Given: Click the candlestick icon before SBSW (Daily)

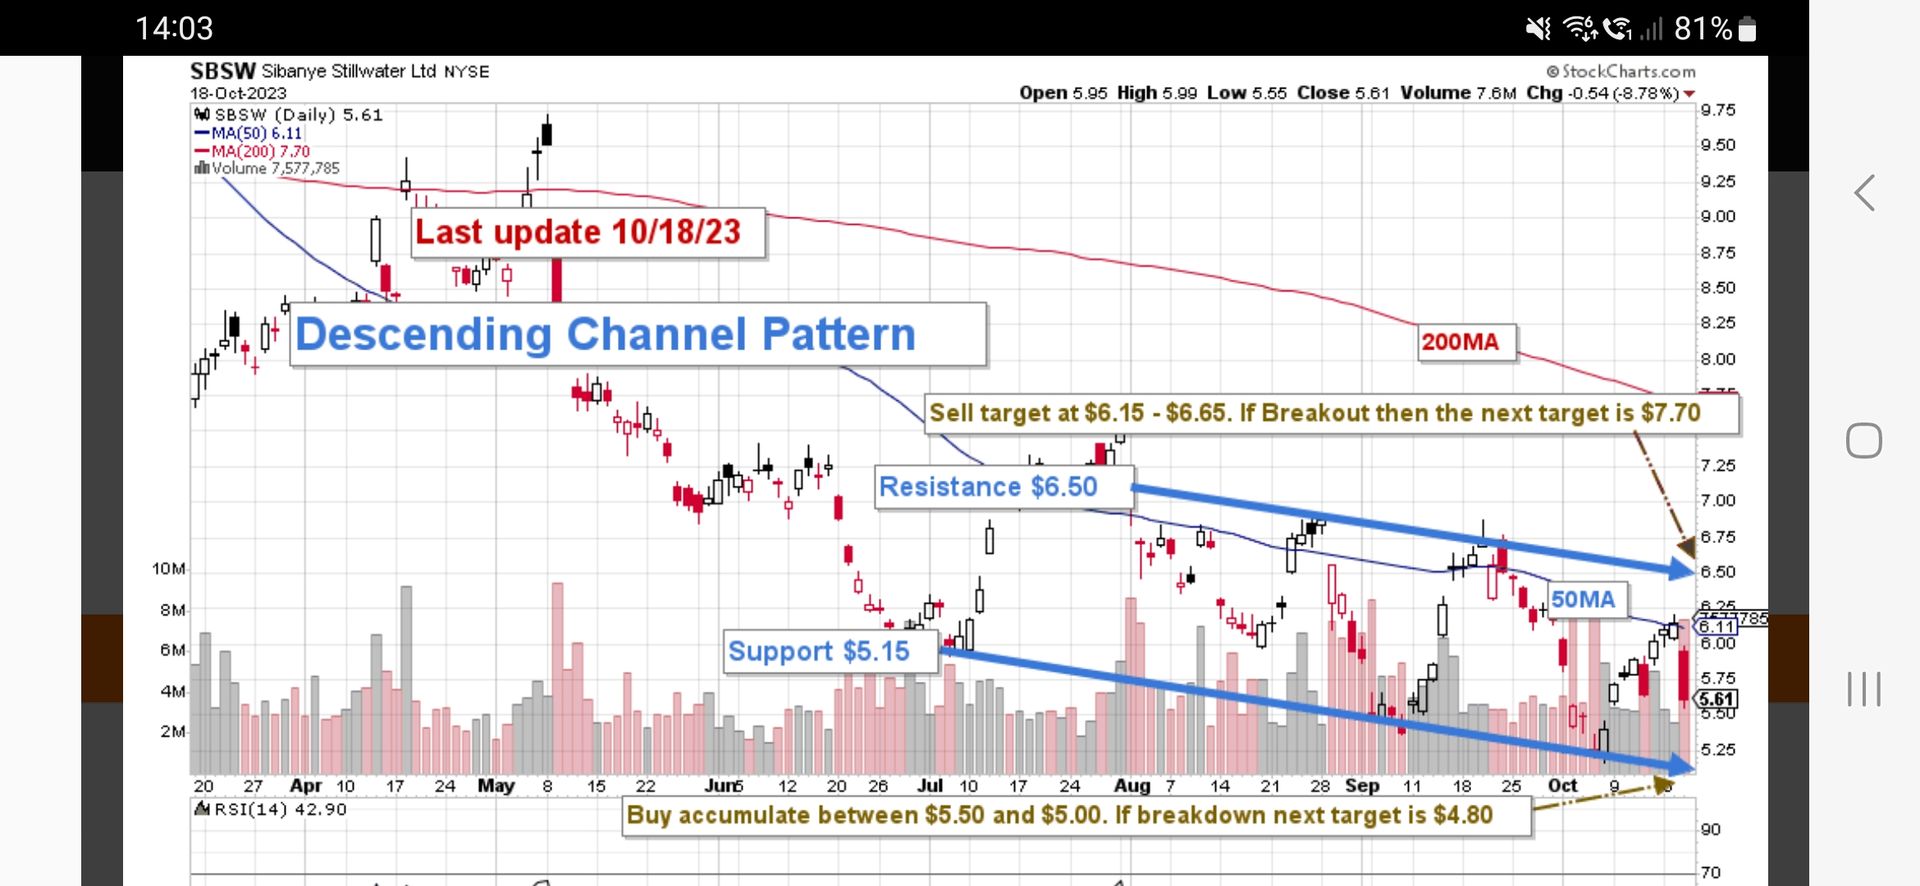Looking at the screenshot, I should click(x=202, y=115).
